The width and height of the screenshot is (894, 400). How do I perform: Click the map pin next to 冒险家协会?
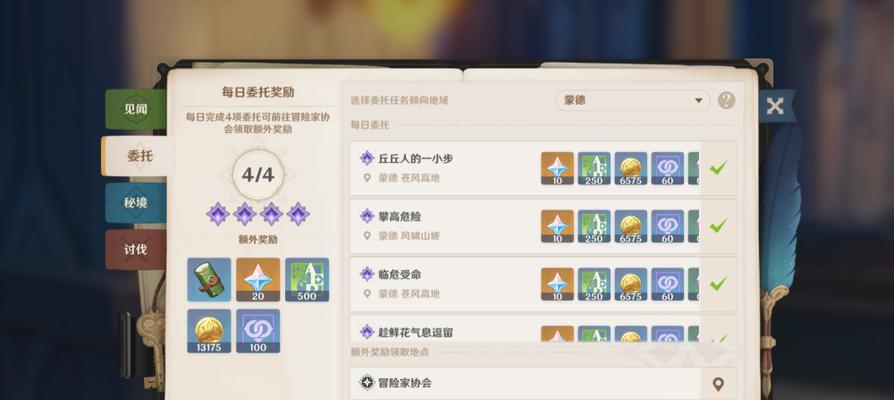(x=718, y=384)
